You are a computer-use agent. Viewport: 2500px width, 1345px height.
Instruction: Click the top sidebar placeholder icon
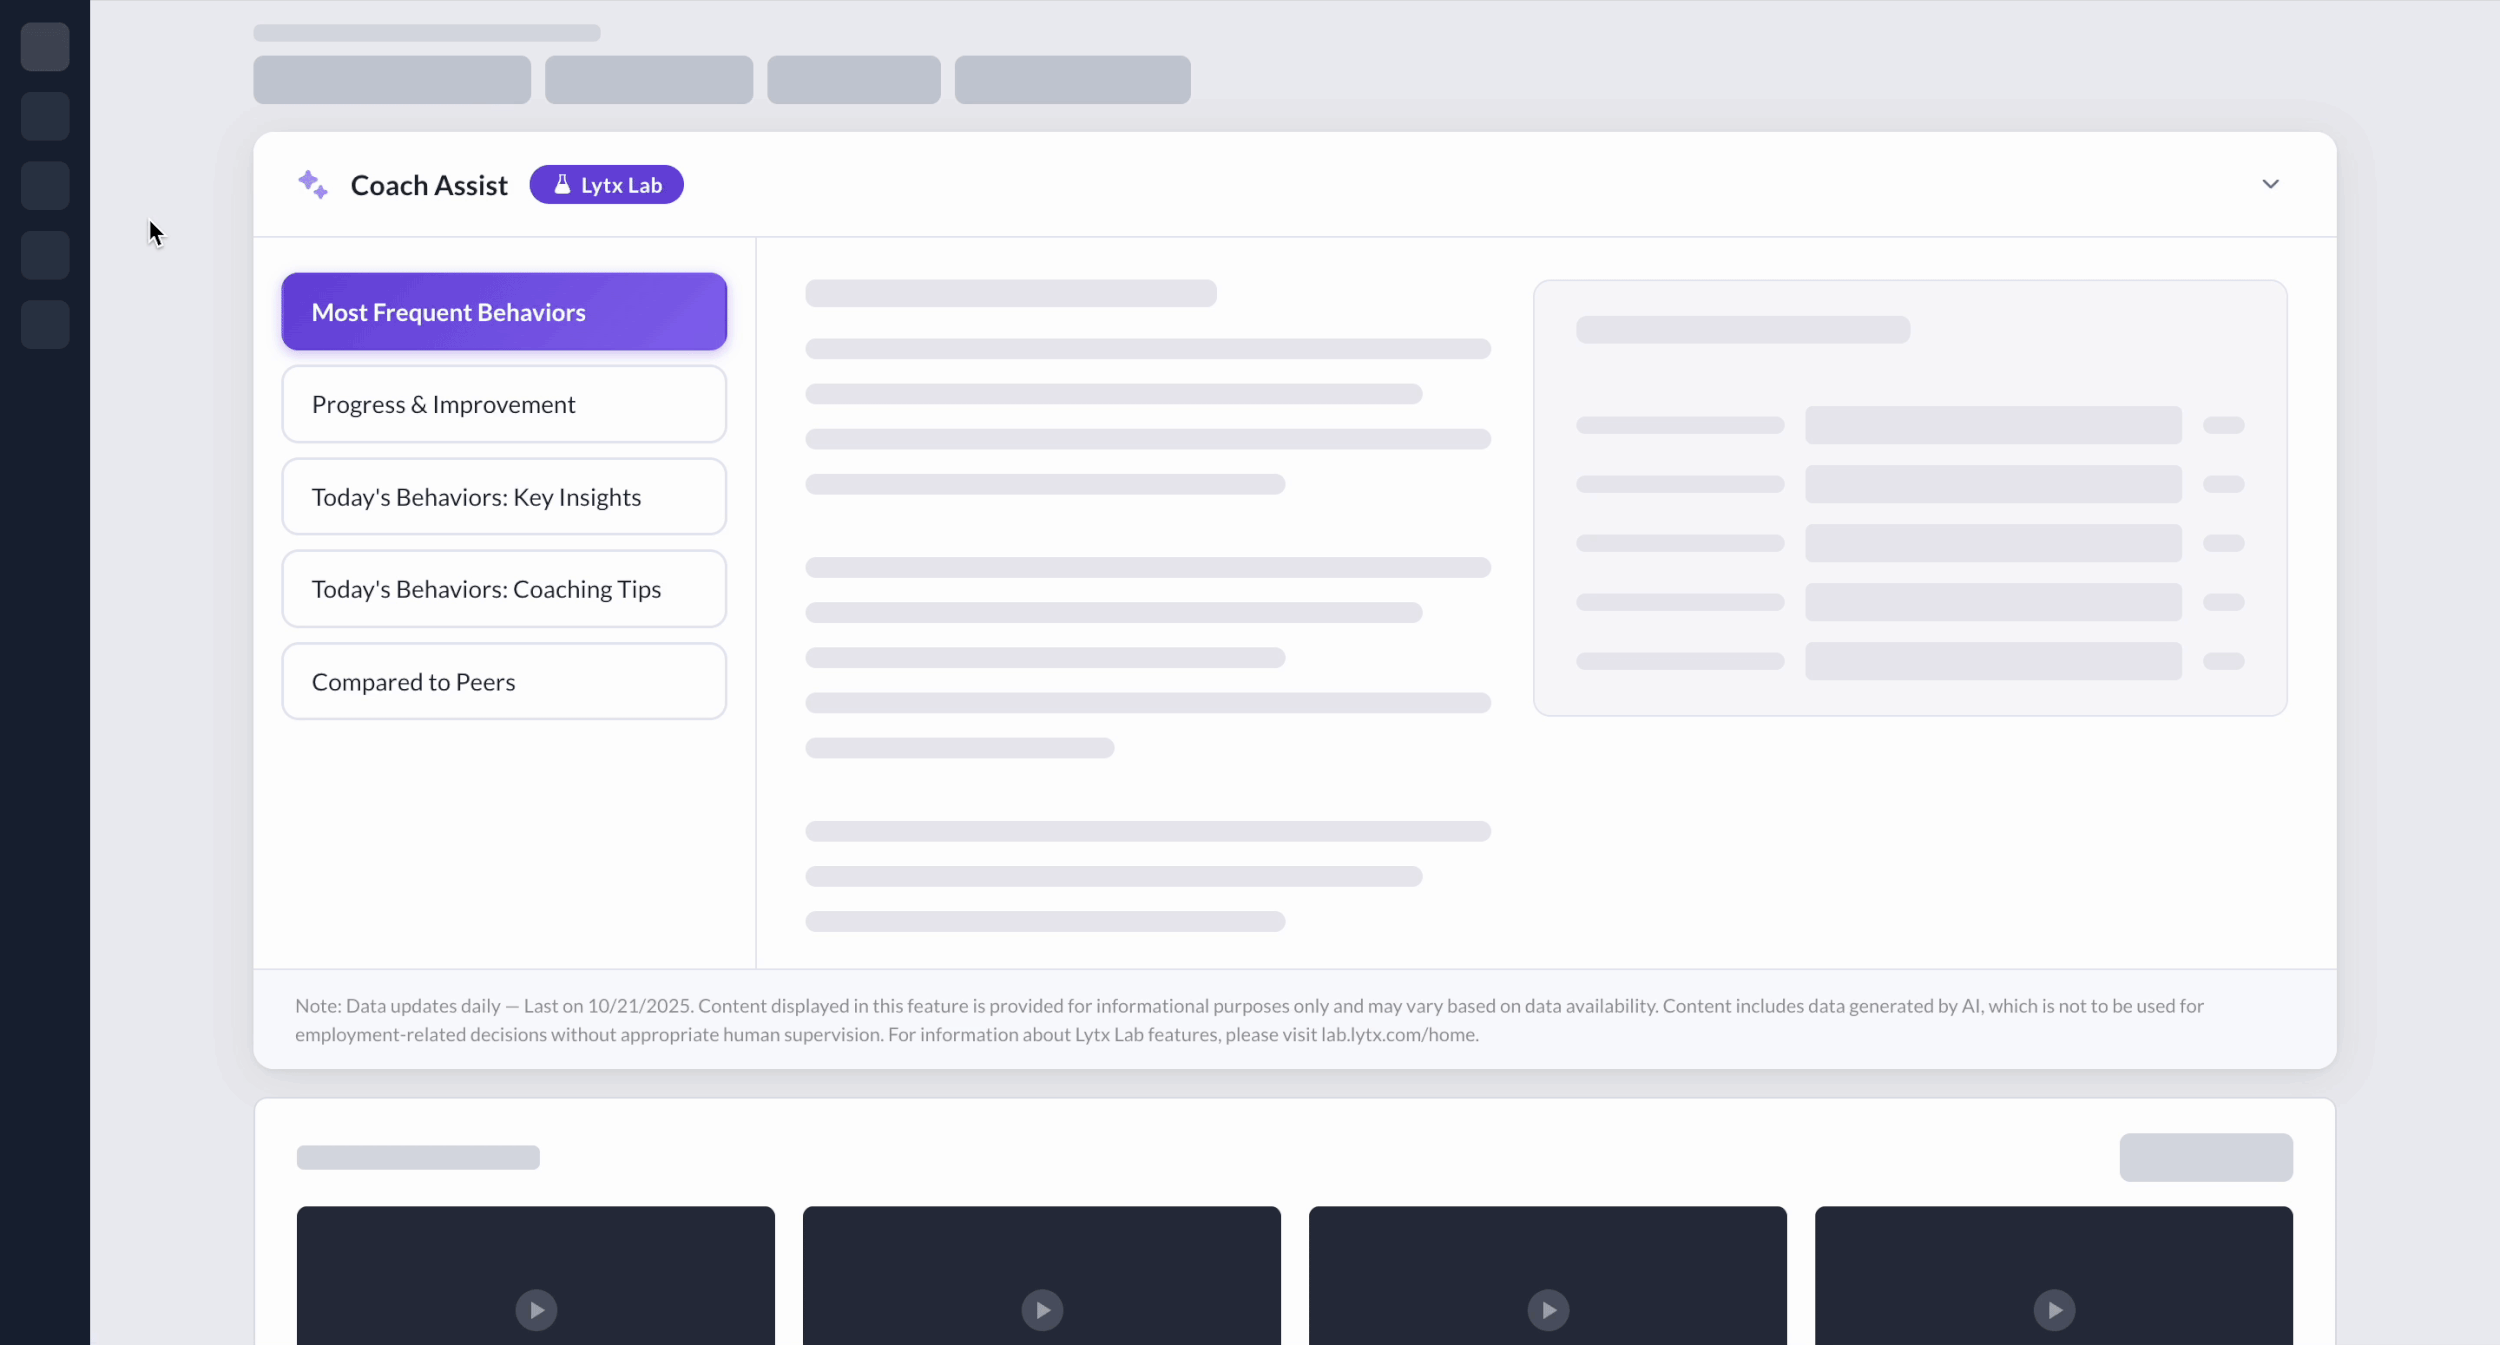[x=45, y=47]
